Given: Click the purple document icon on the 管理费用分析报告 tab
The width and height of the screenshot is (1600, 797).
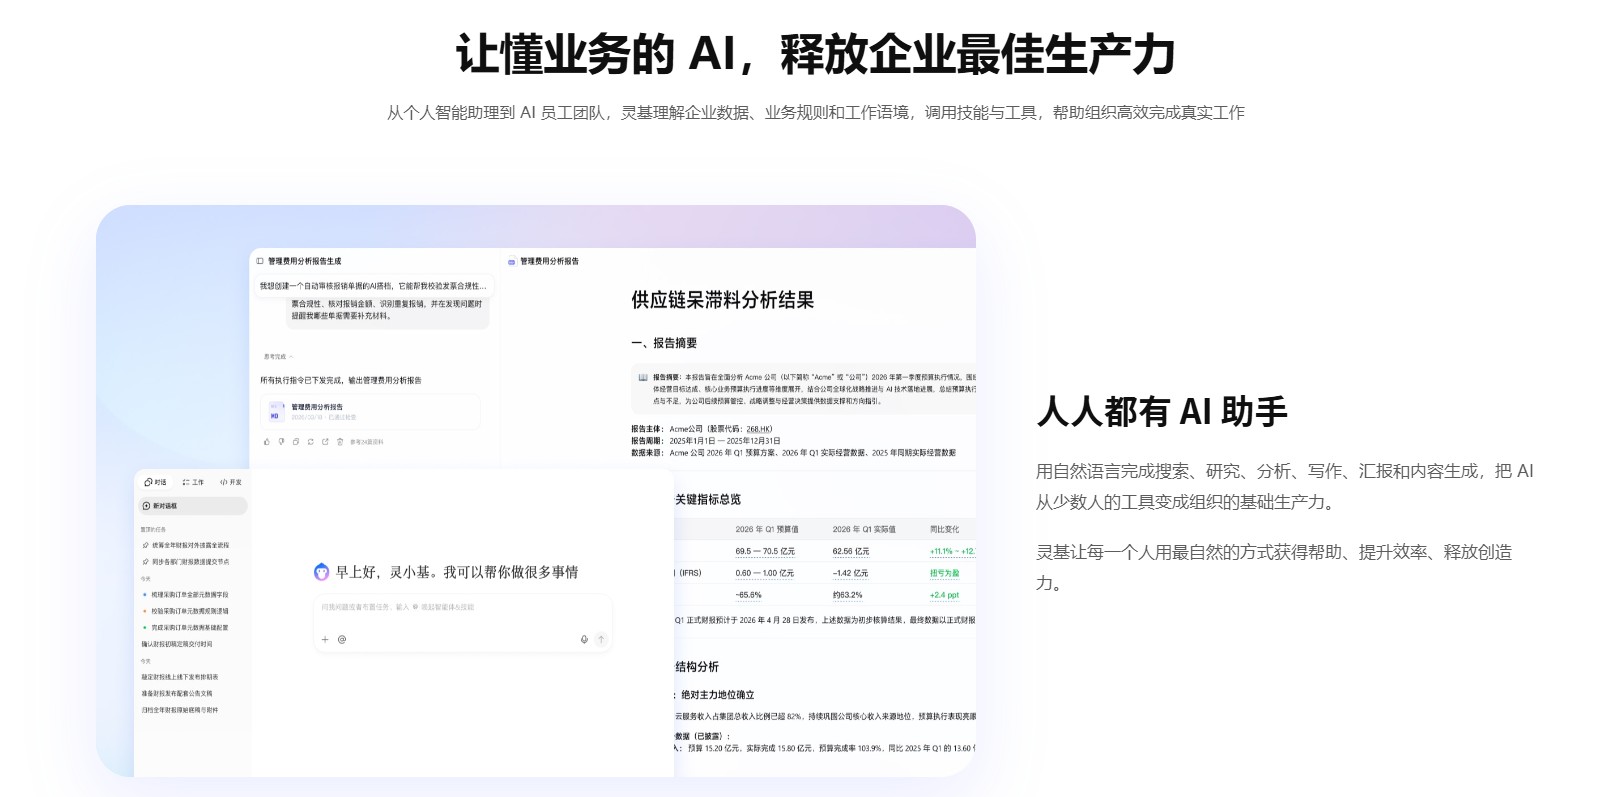Looking at the screenshot, I should point(512,262).
